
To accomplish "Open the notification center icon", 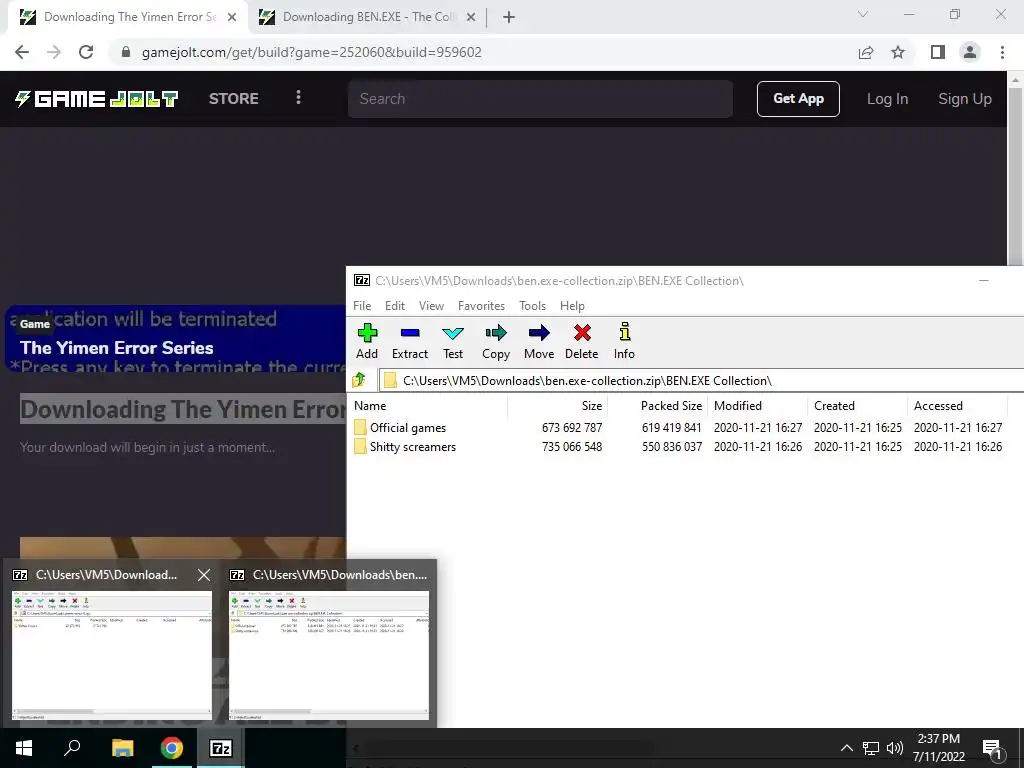I will pyautogui.click(x=993, y=750).
